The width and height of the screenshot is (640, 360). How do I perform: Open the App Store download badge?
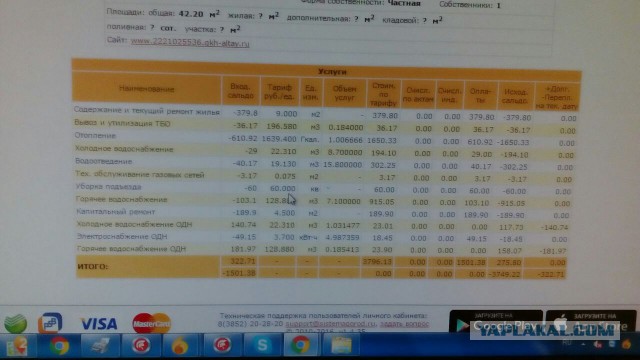click(x=591, y=323)
